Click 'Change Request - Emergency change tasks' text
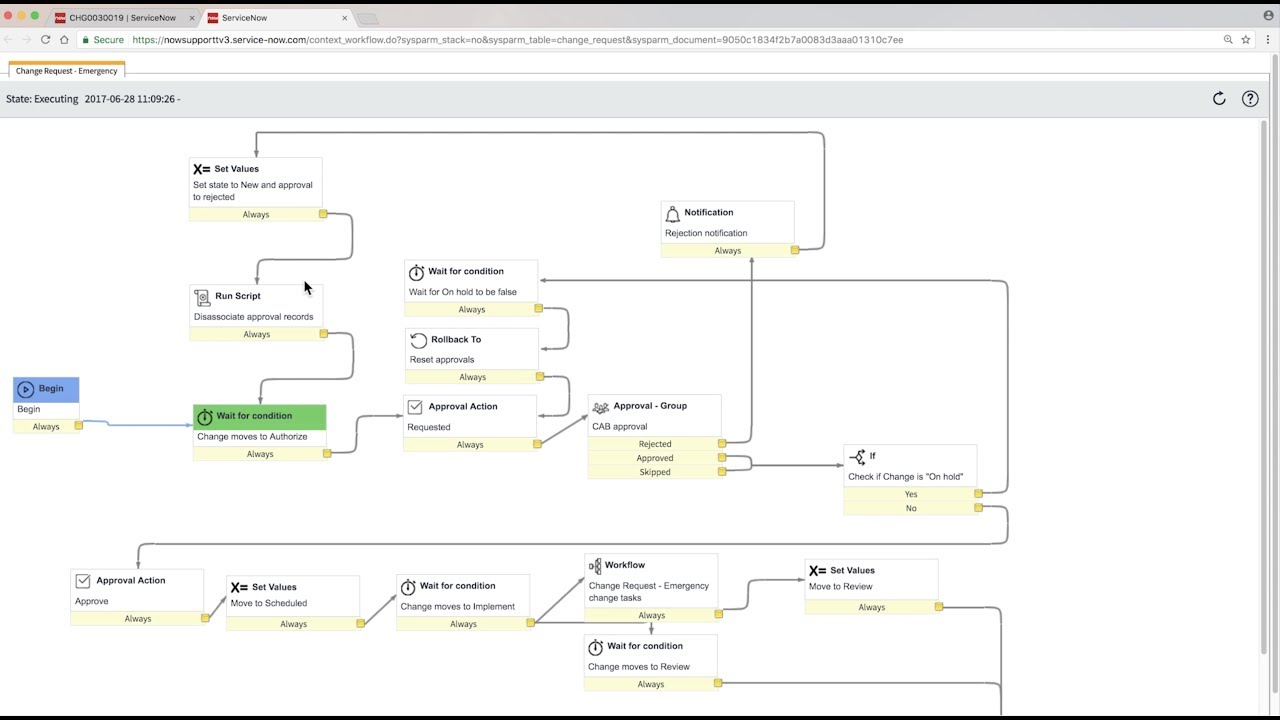This screenshot has height=720, width=1280. [x=649, y=592]
